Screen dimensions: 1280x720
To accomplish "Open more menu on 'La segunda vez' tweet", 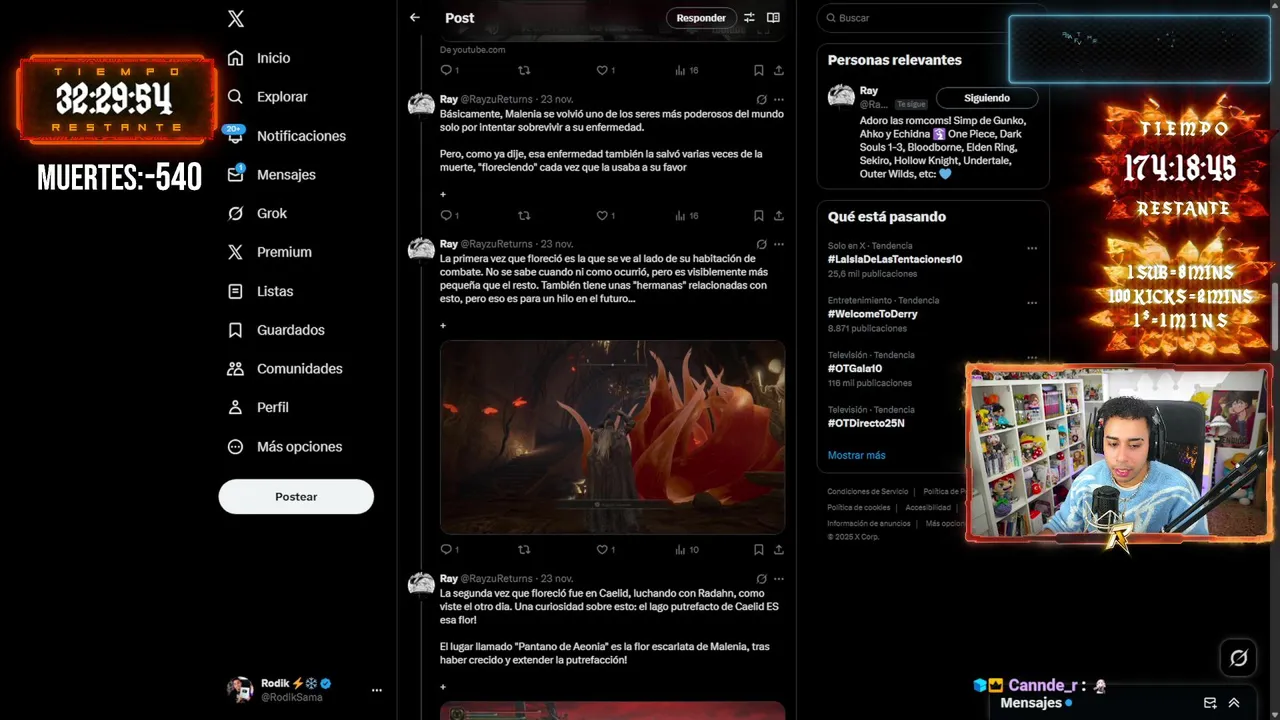I will pos(779,579).
